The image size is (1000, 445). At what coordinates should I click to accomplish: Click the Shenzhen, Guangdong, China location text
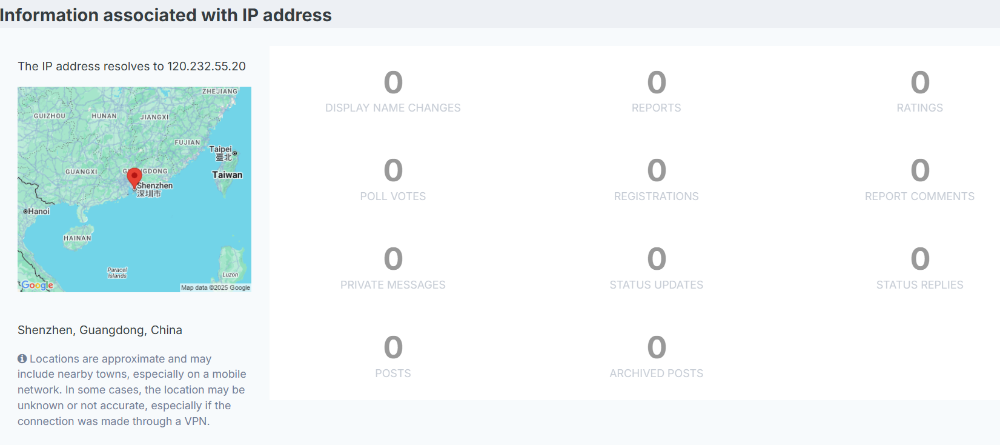point(100,329)
